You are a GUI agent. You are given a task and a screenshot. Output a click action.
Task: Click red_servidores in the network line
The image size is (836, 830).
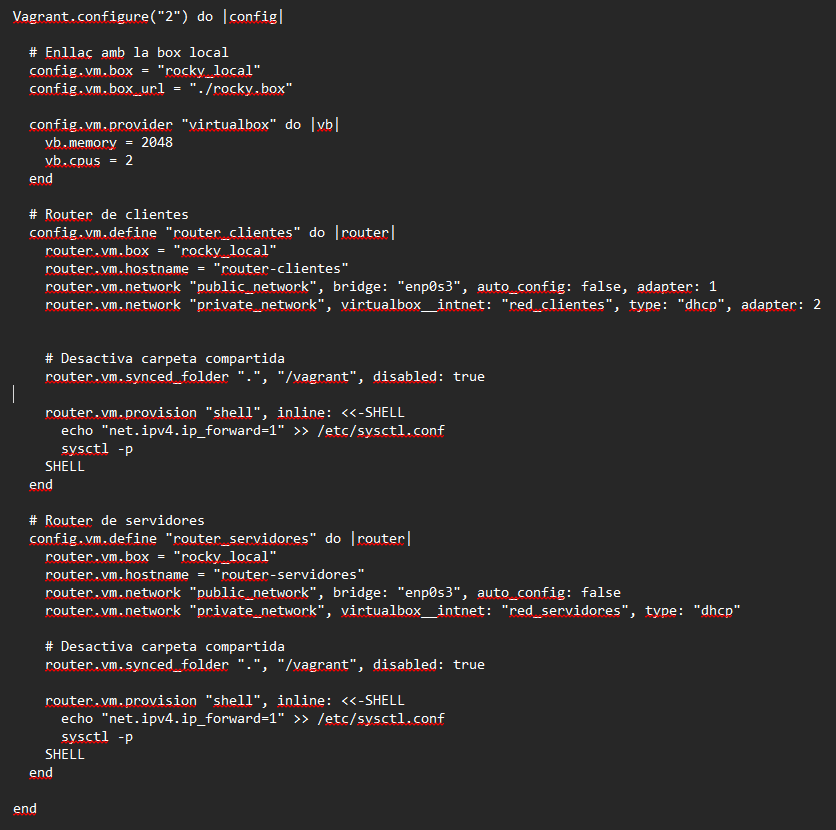pos(565,610)
